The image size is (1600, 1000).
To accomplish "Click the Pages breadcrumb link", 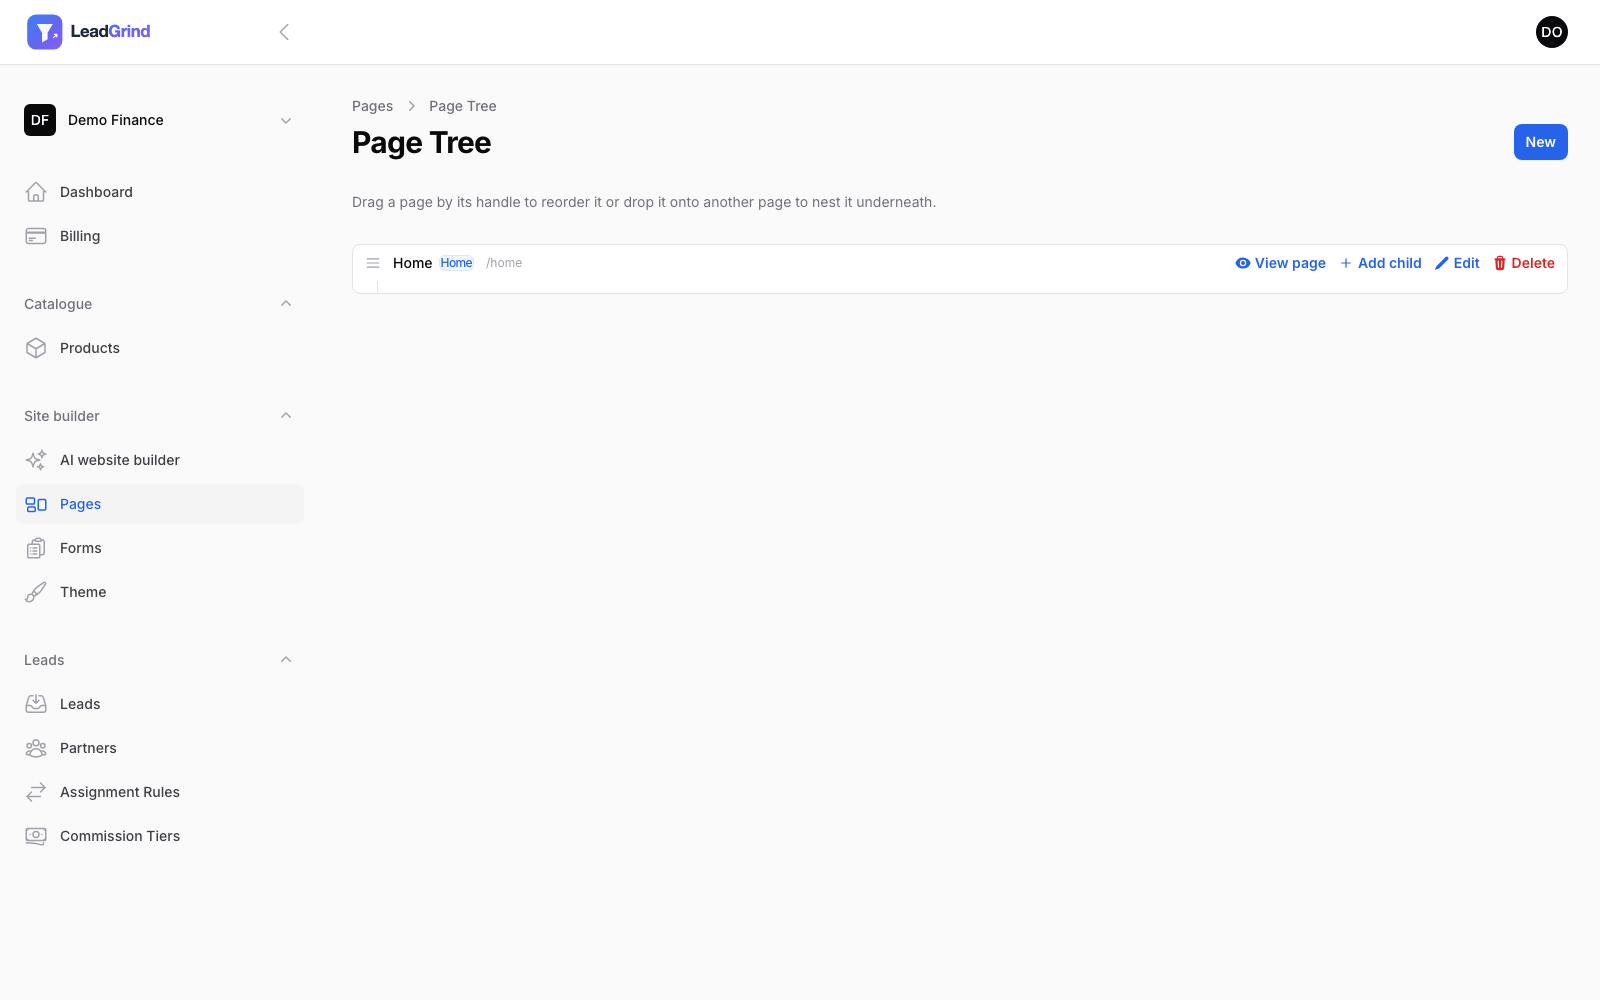I will pos(372,106).
